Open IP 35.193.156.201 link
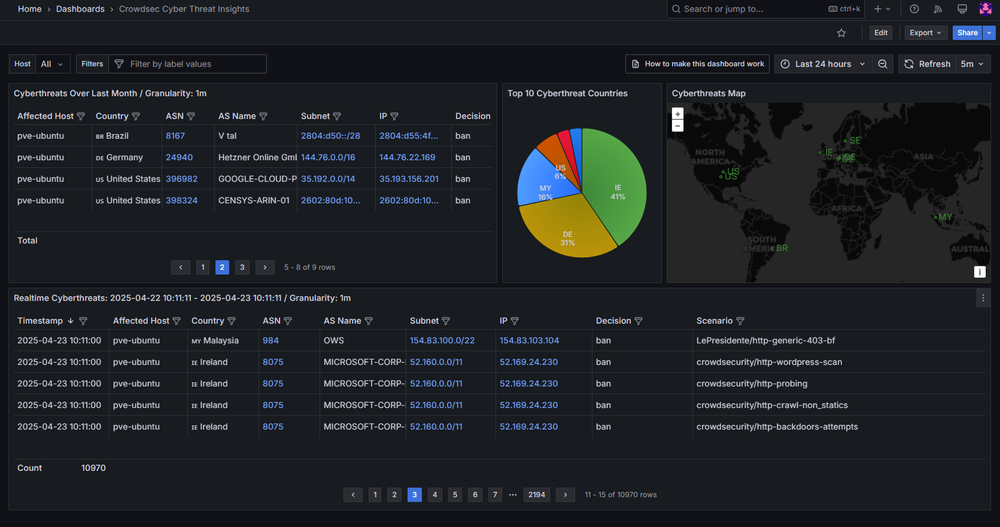 (x=409, y=179)
